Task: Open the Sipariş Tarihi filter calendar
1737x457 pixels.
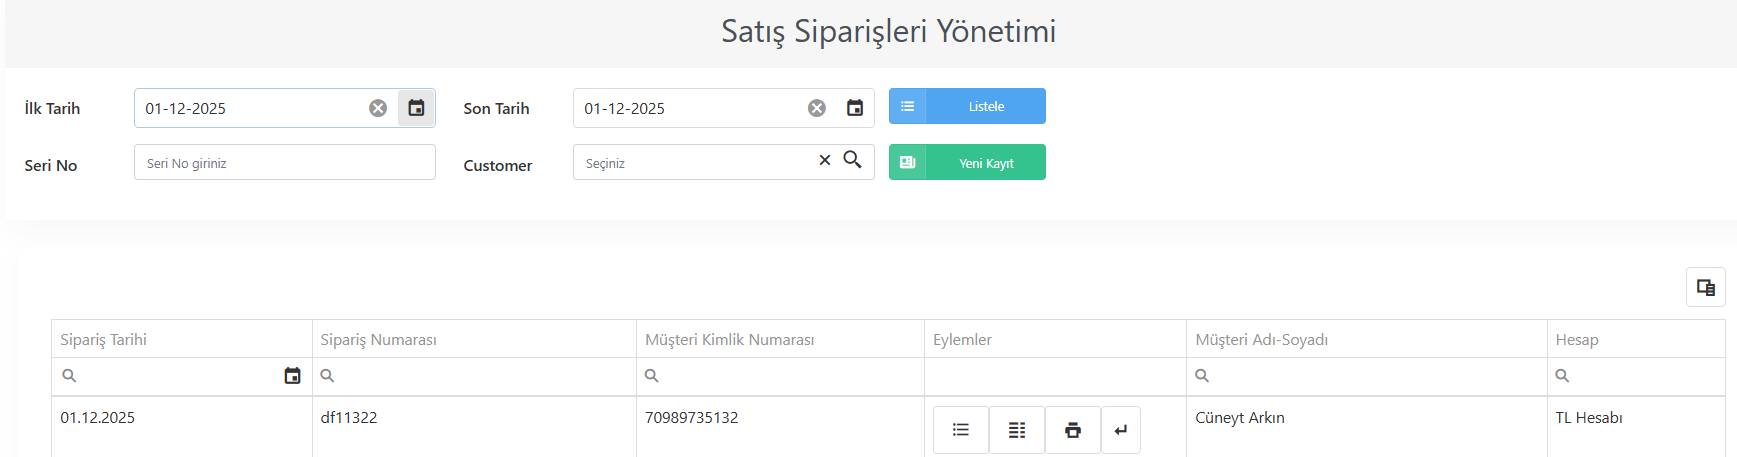Action: 292,376
